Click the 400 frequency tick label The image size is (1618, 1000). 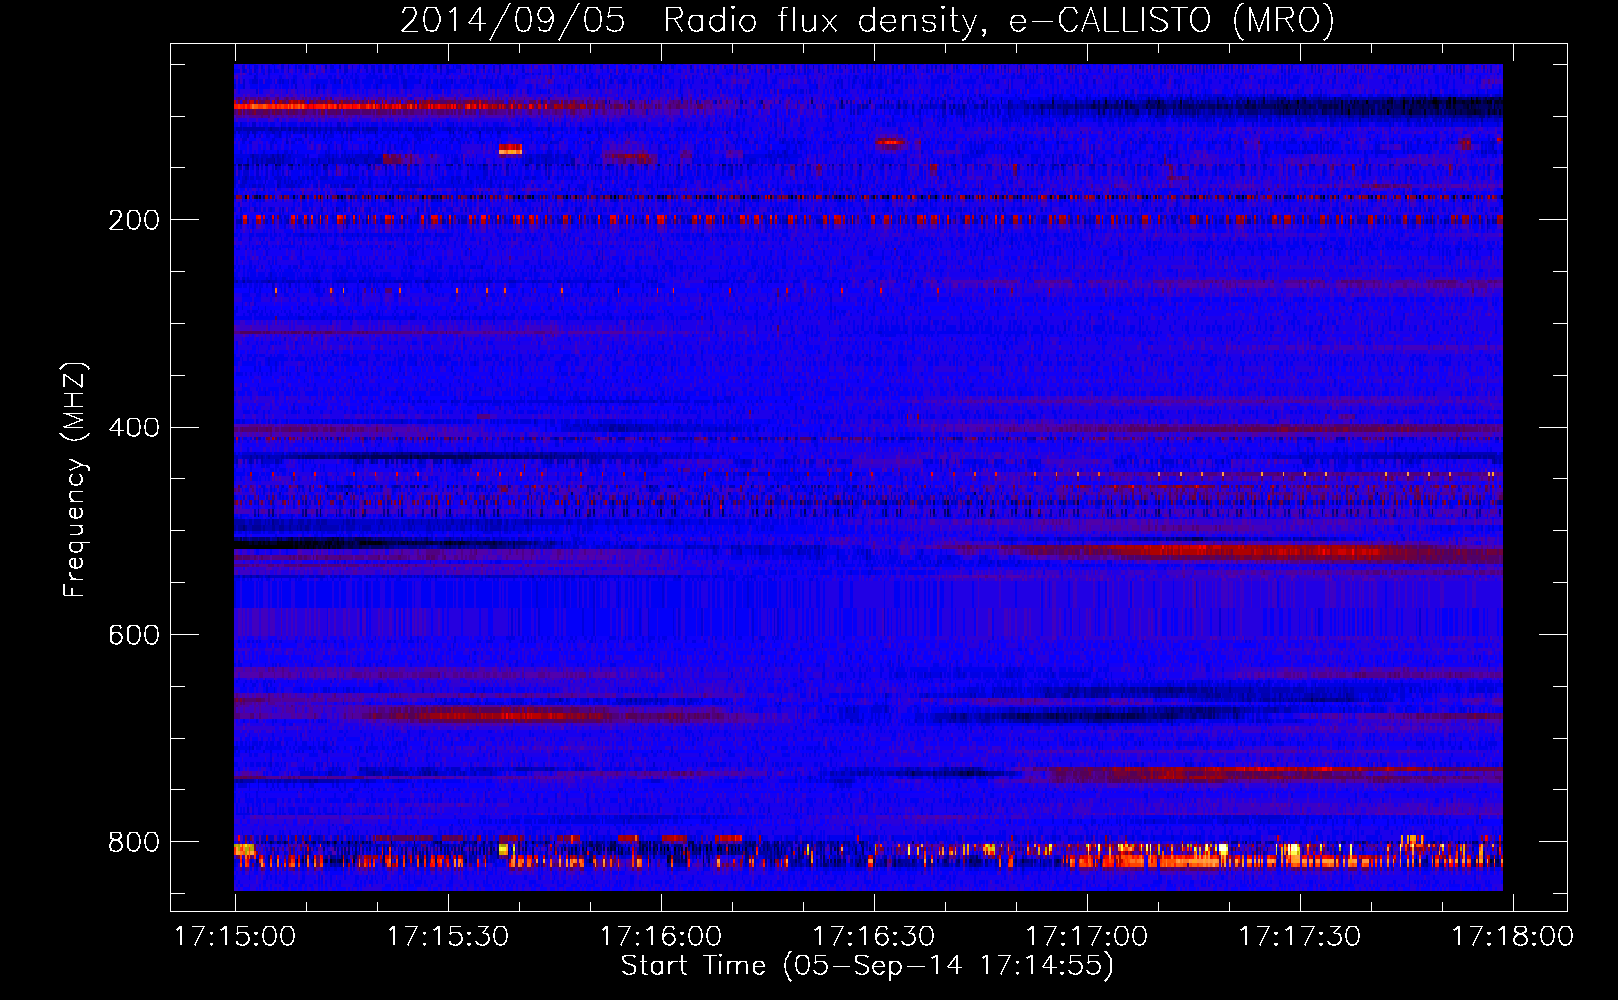click(134, 428)
